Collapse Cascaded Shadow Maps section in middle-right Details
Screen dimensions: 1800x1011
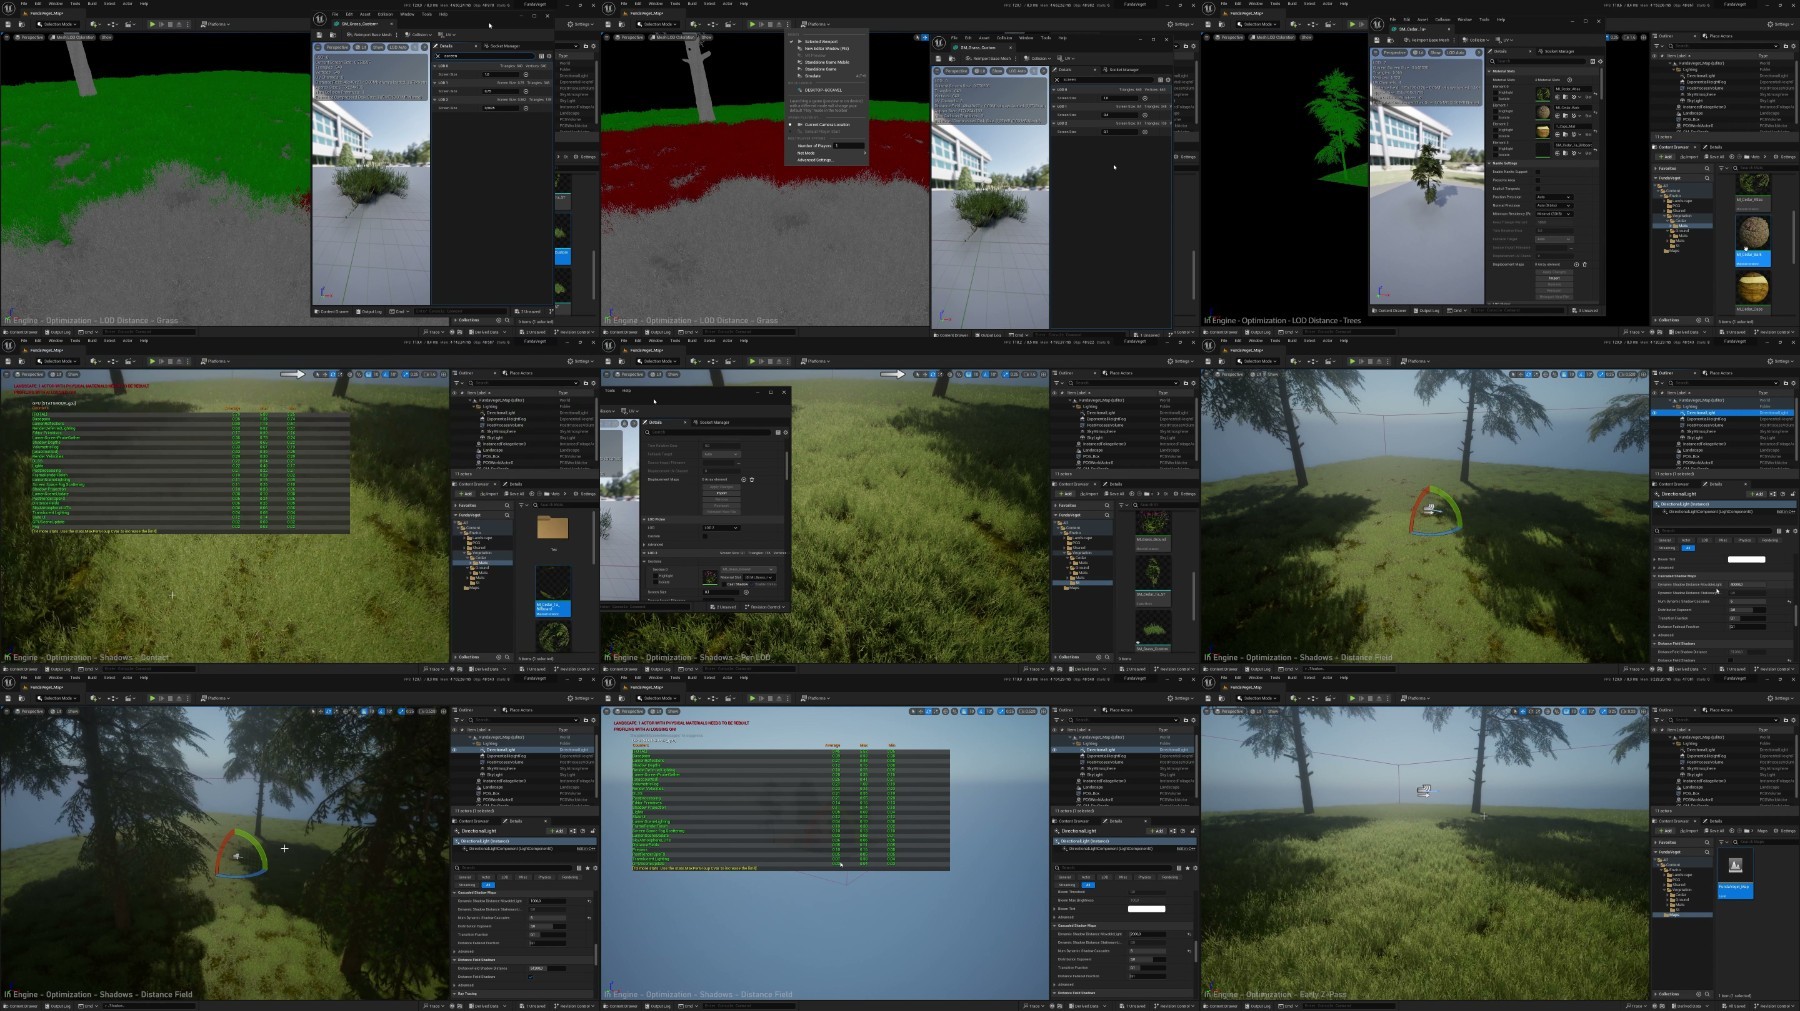[x=1654, y=576]
